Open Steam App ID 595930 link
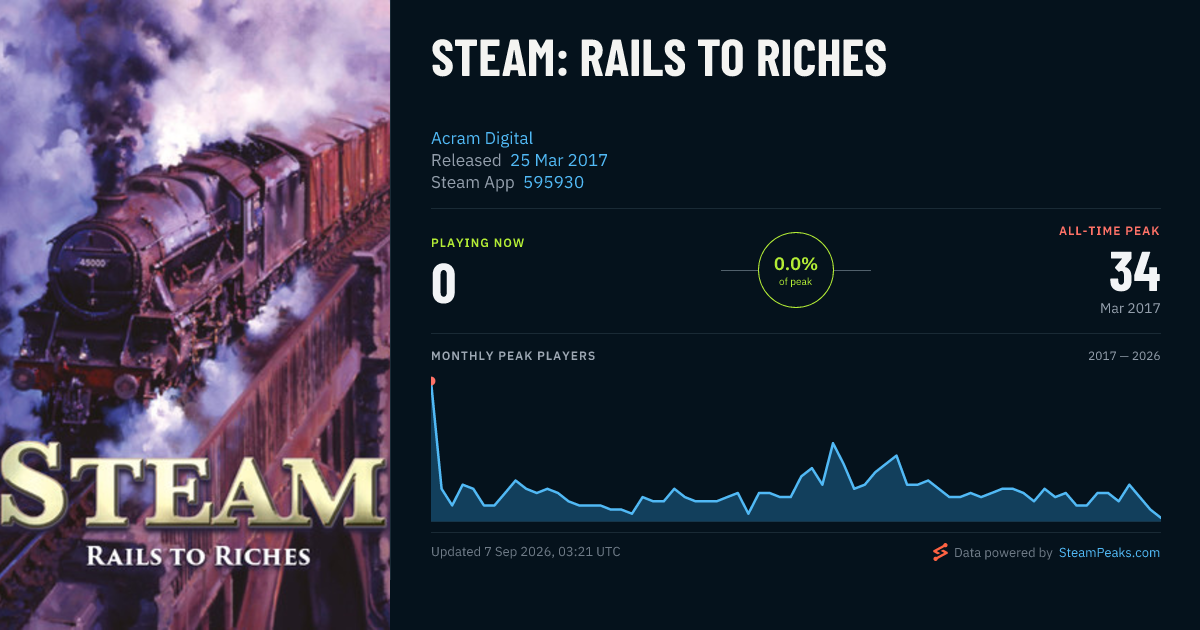The width and height of the screenshot is (1200, 630). [x=554, y=182]
